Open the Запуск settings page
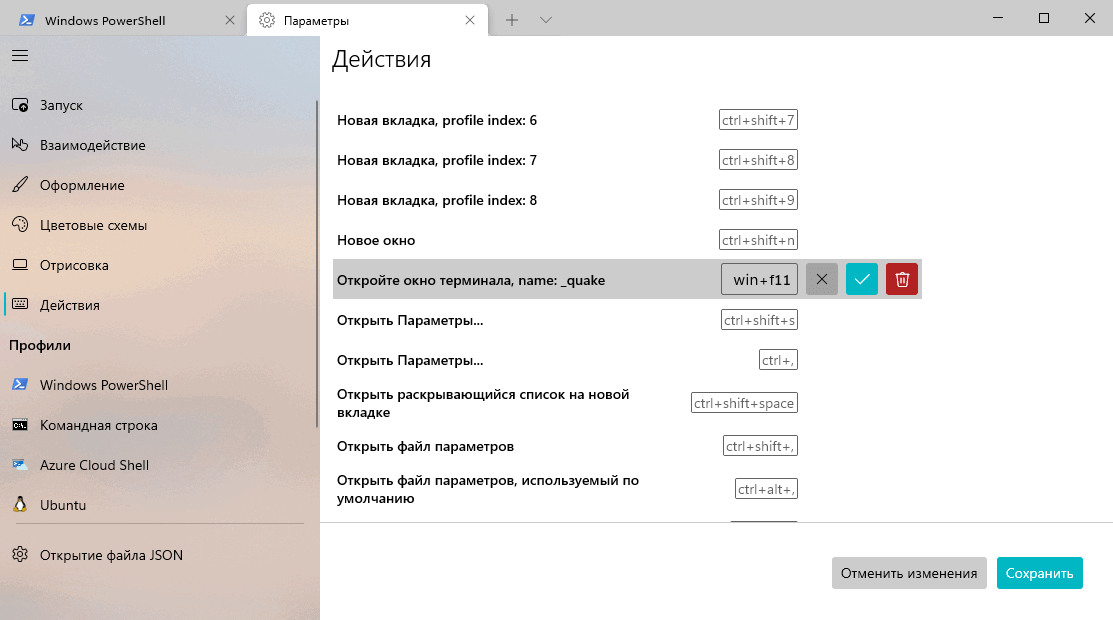The height and width of the screenshot is (620, 1113). [x=158, y=105]
